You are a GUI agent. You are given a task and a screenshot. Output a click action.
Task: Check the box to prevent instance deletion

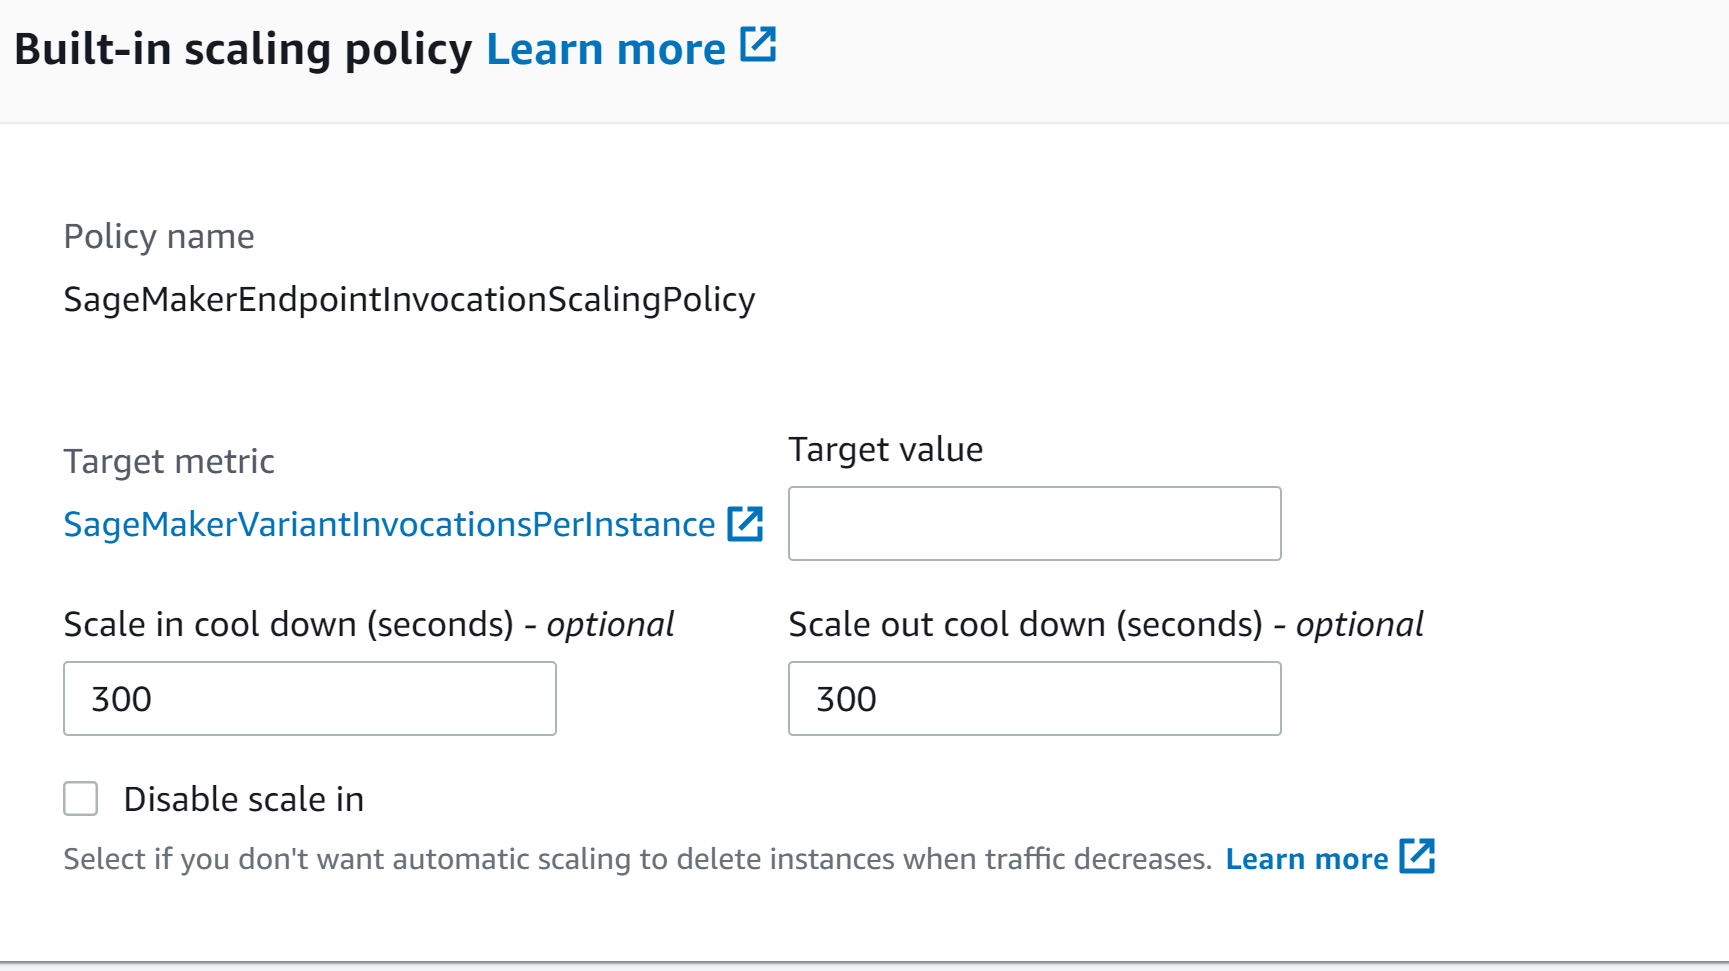click(80, 799)
